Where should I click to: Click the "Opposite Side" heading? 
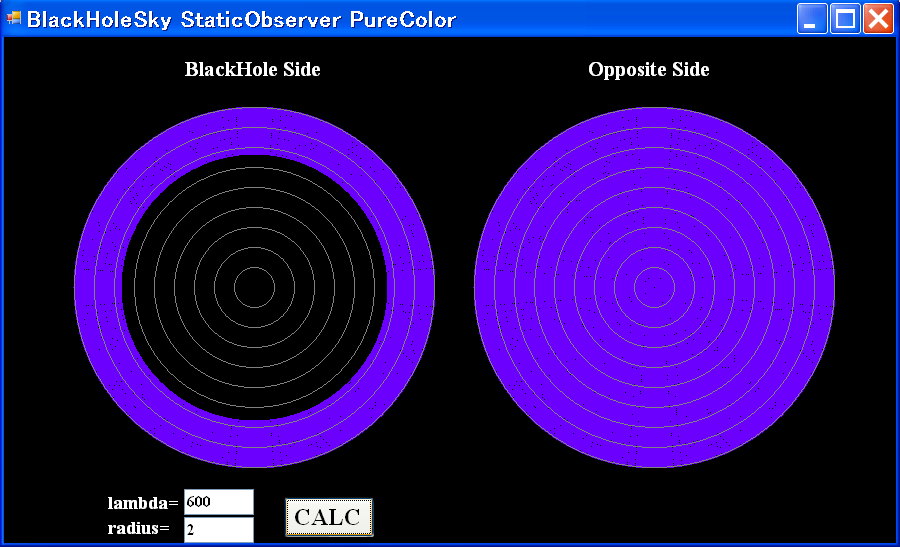coord(649,69)
